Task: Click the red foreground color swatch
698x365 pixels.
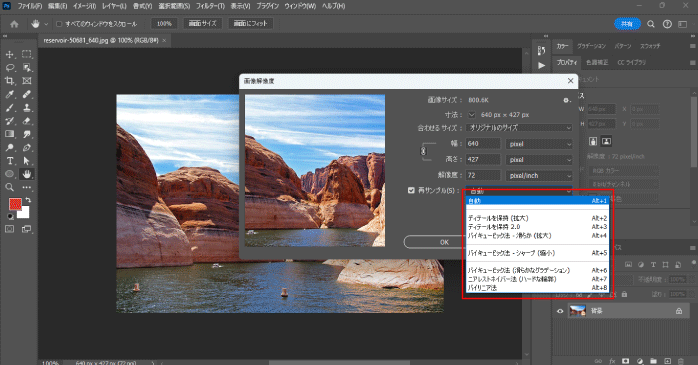Action: click(x=15, y=204)
